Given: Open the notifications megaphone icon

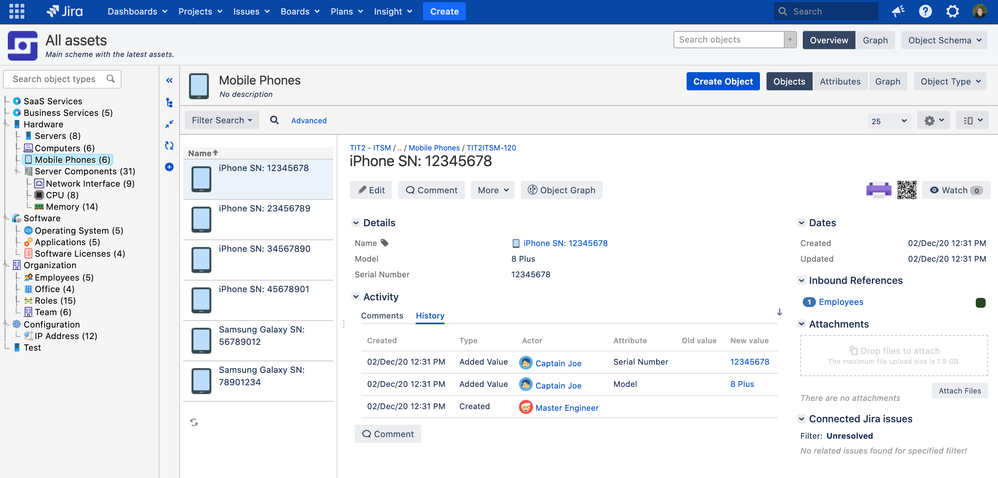Looking at the screenshot, I should pos(899,11).
